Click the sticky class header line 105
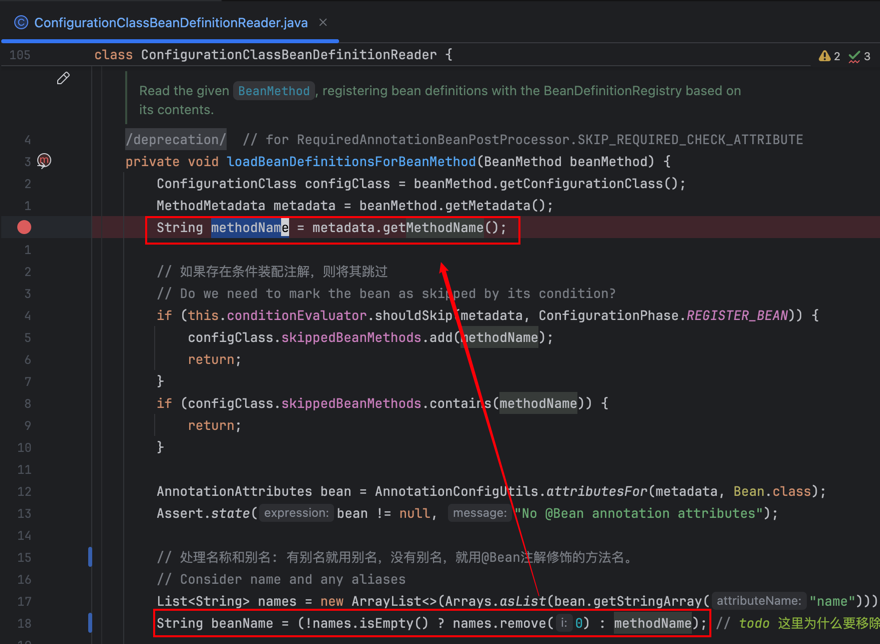 coord(272,55)
